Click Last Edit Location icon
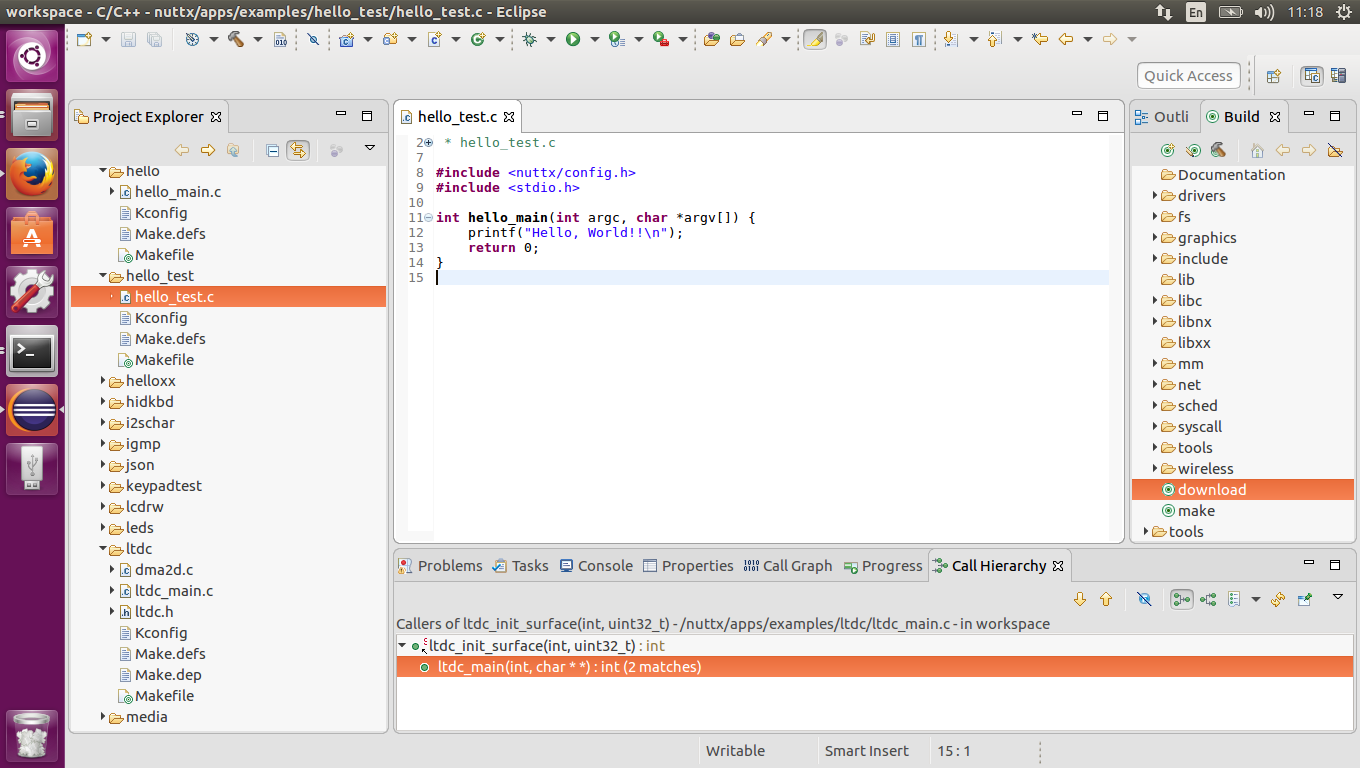Viewport: 1360px width, 768px height. pos(1040,39)
